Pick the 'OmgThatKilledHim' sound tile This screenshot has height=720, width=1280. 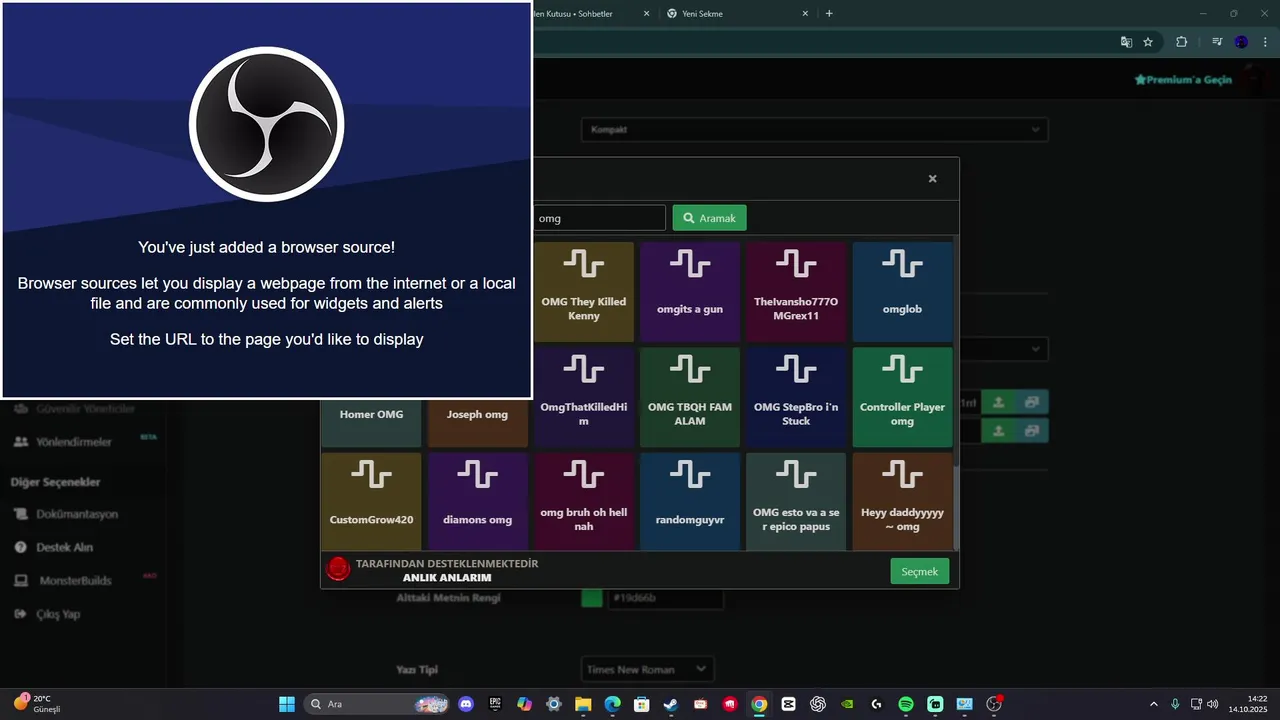click(584, 397)
